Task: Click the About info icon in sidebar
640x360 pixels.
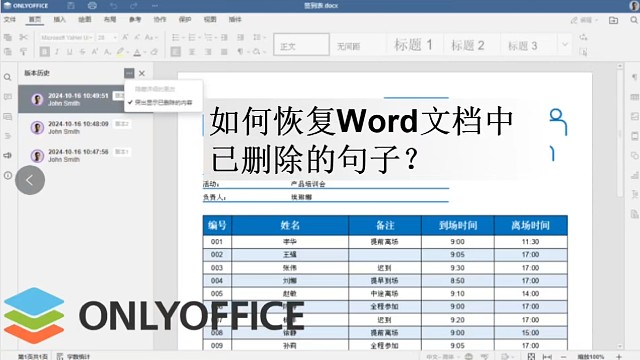Action: click(x=8, y=176)
